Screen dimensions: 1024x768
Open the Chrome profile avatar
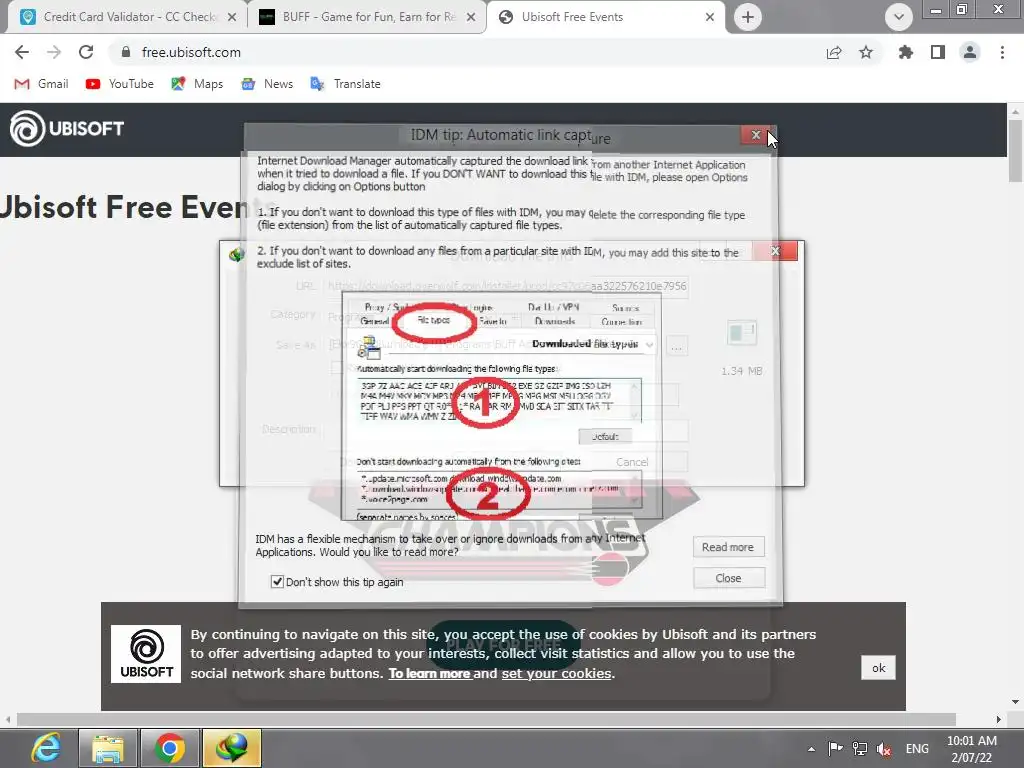(x=970, y=52)
